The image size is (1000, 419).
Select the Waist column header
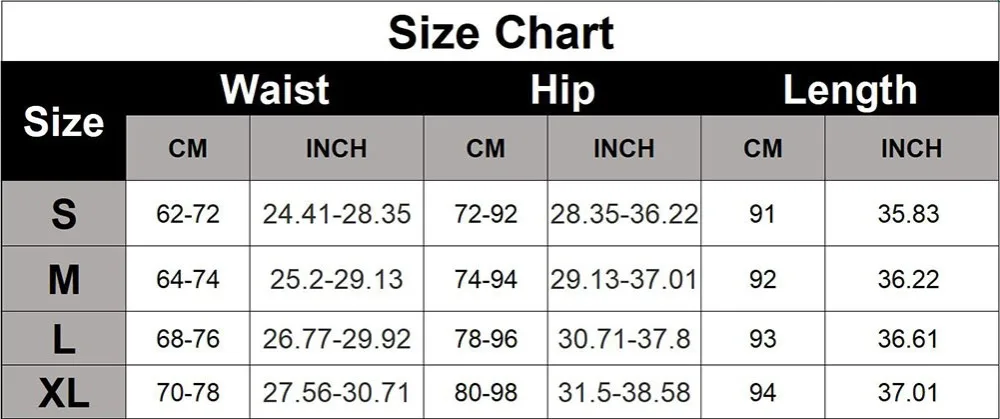point(275,89)
